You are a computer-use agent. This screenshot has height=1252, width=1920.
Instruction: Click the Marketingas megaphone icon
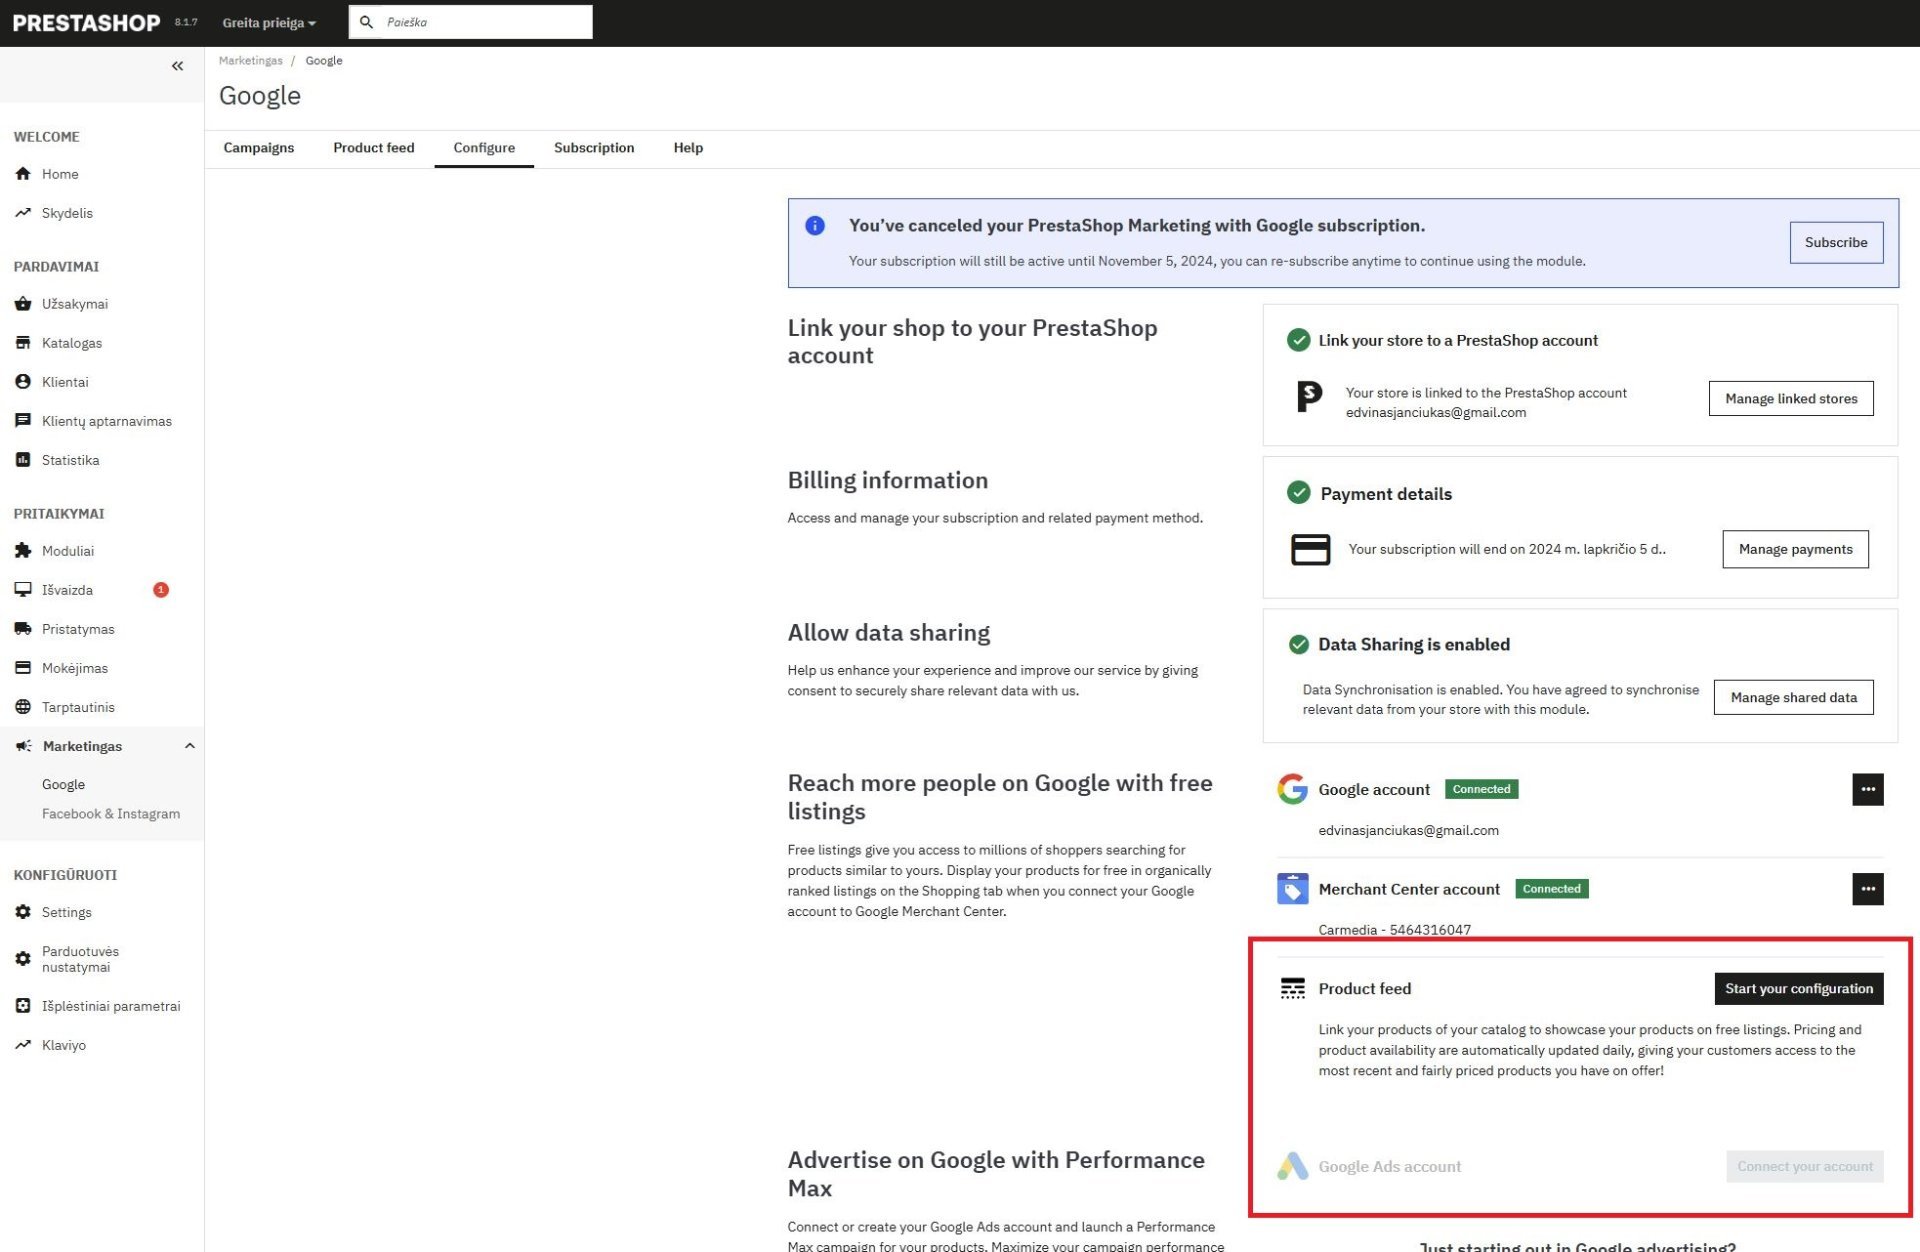[x=23, y=746]
